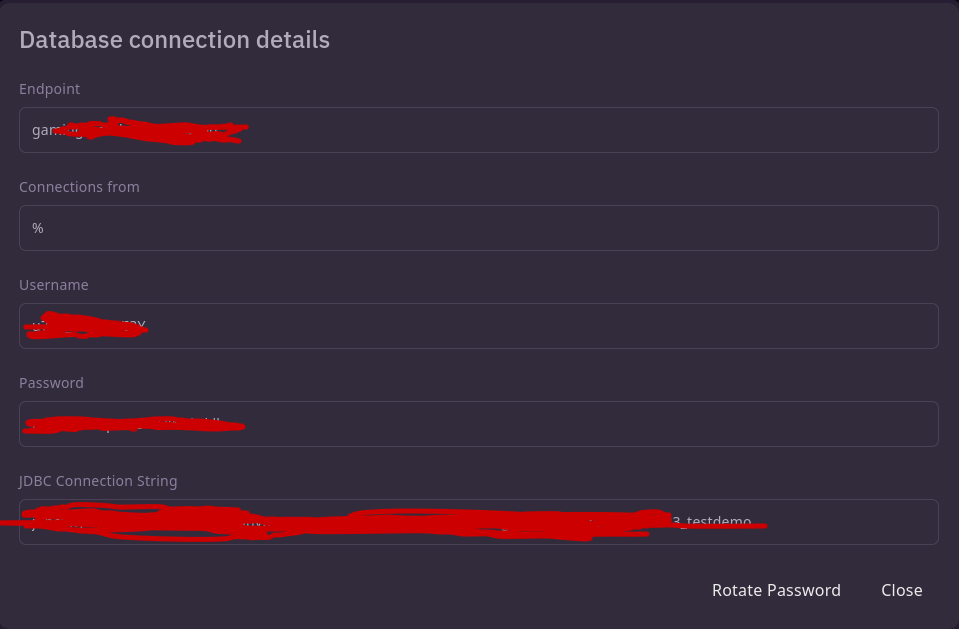Click the % value in Connections from
This screenshot has height=629, width=959.
point(38,228)
